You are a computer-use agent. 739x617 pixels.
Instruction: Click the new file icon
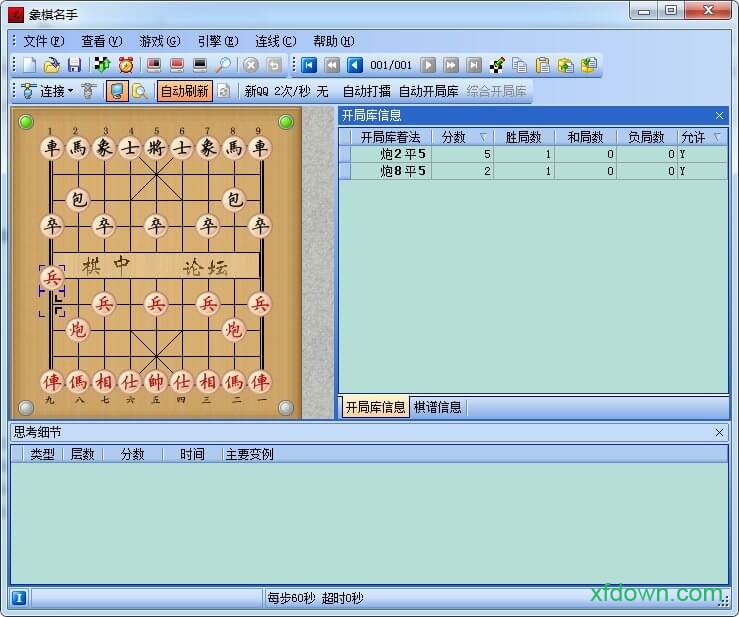pos(30,65)
